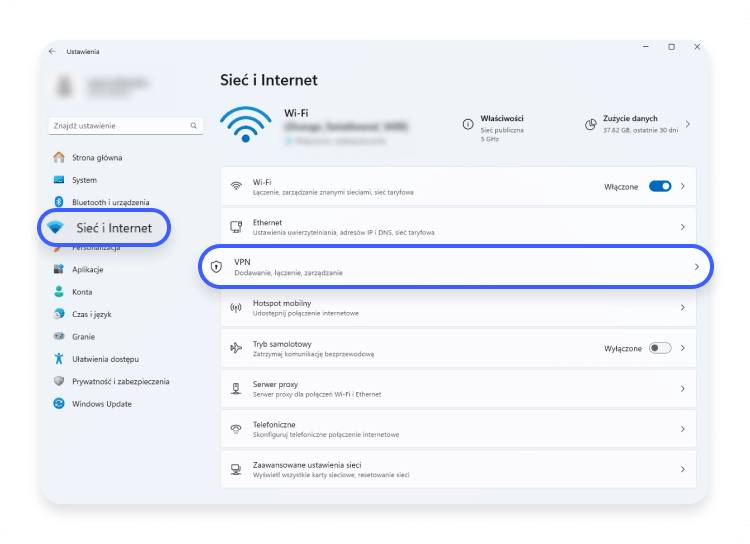Image resolution: width=750 pixels, height=544 pixels.
Task: Open Ethernet settings row
Action: click(x=458, y=226)
